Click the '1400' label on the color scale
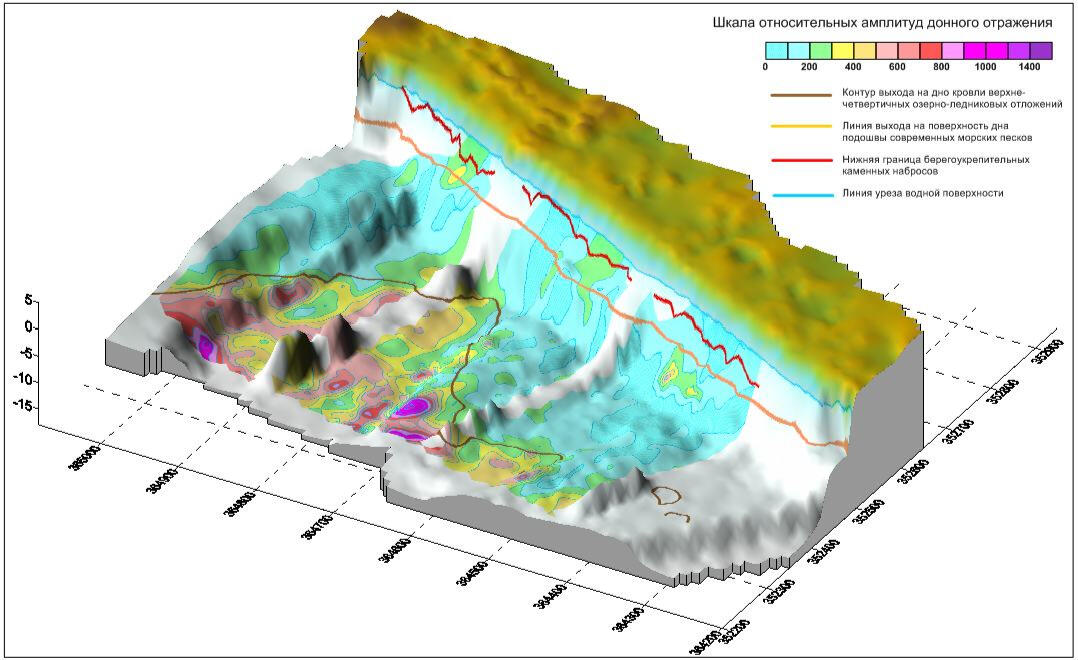1078x660 pixels. coord(1030,67)
